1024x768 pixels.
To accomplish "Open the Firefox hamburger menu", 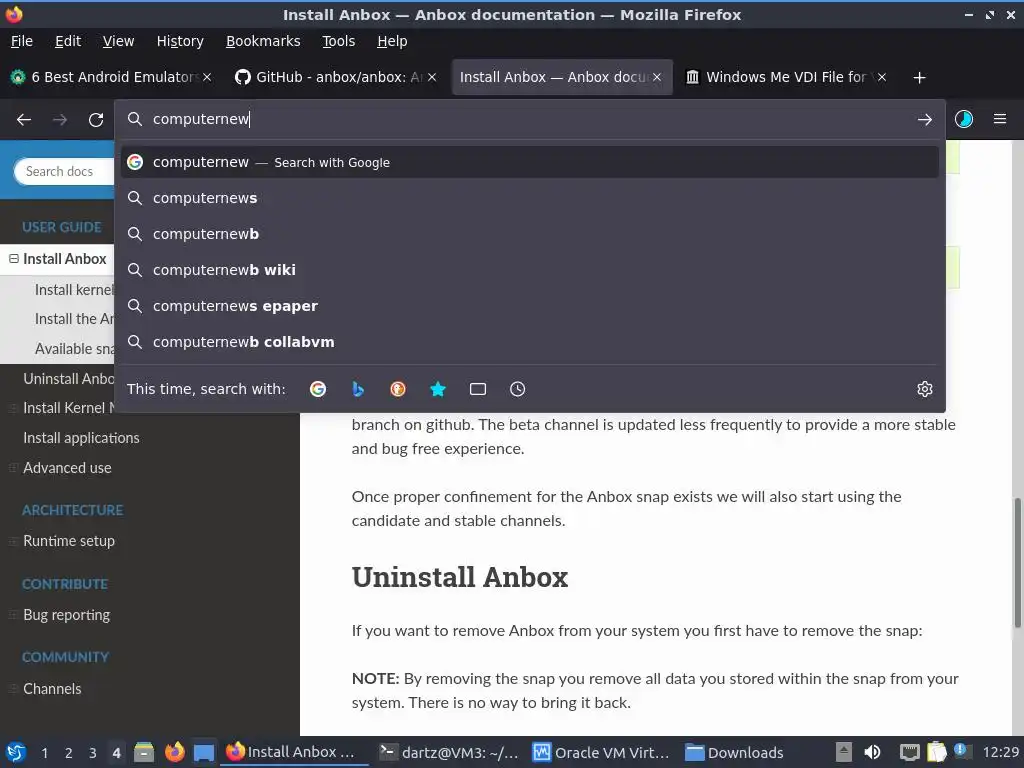I will pyautogui.click(x=1000, y=119).
